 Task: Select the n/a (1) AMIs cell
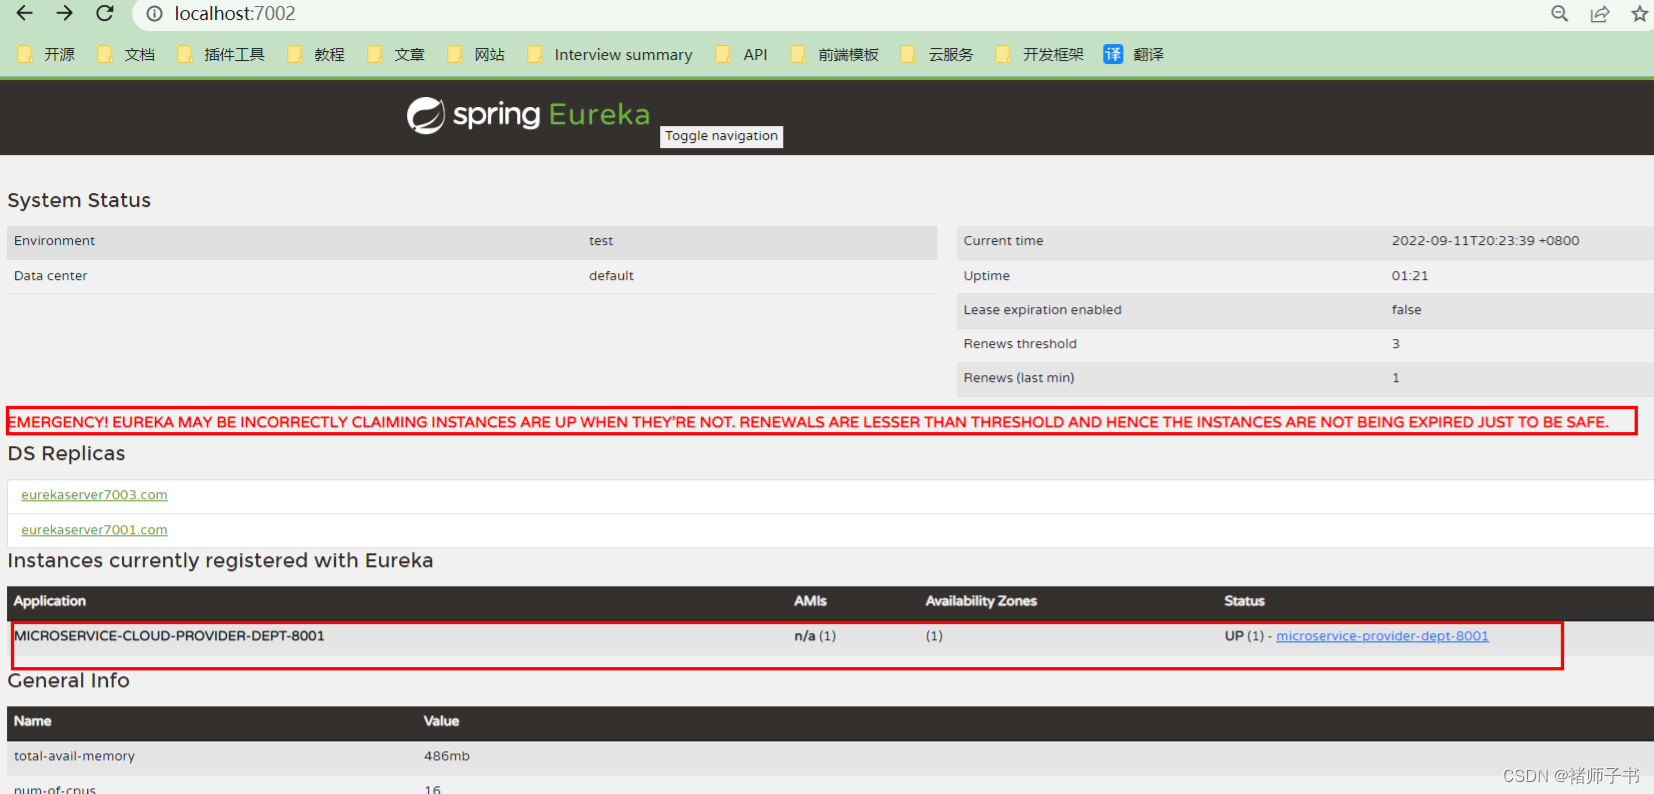[815, 636]
